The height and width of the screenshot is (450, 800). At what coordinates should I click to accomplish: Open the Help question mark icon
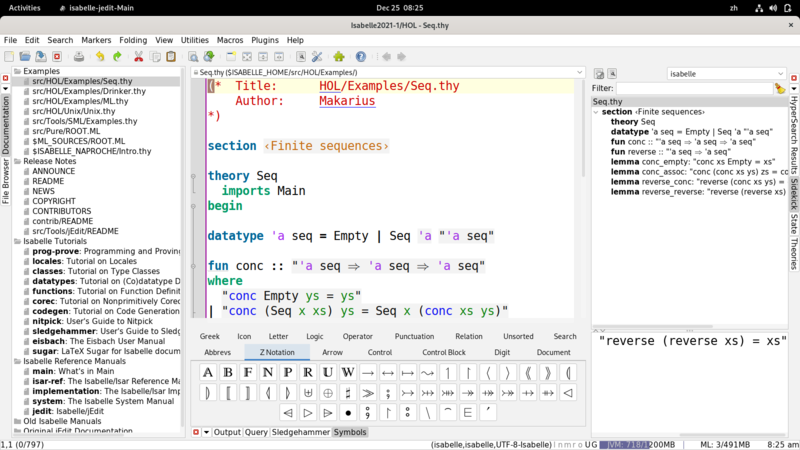point(361,57)
